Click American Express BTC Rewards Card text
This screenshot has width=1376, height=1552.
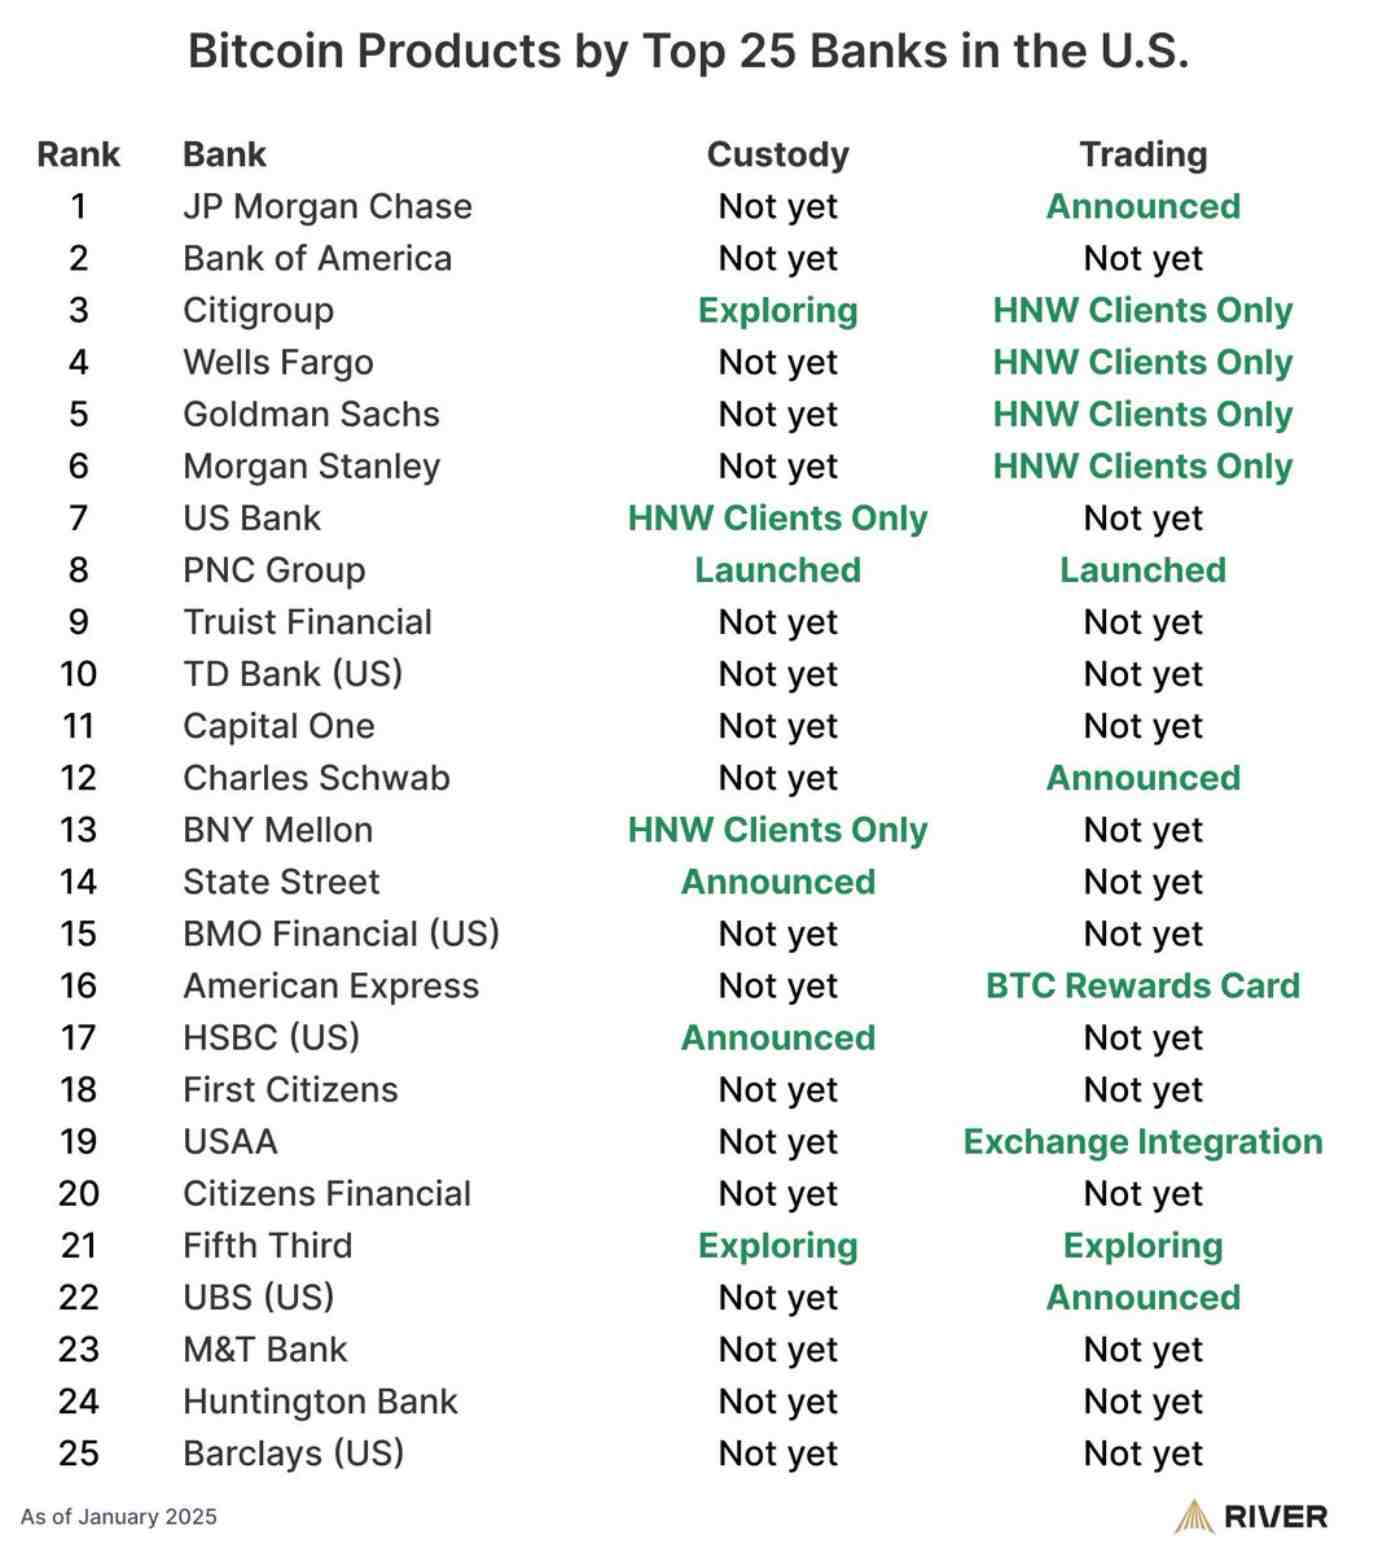pyautogui.click(x=1143, y=986)
